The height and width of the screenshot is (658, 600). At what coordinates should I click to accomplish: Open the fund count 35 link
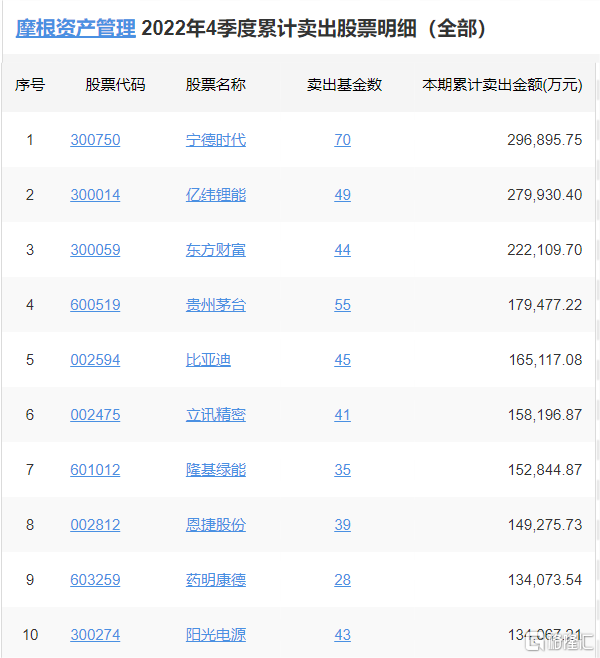click(x=342, y=470)
